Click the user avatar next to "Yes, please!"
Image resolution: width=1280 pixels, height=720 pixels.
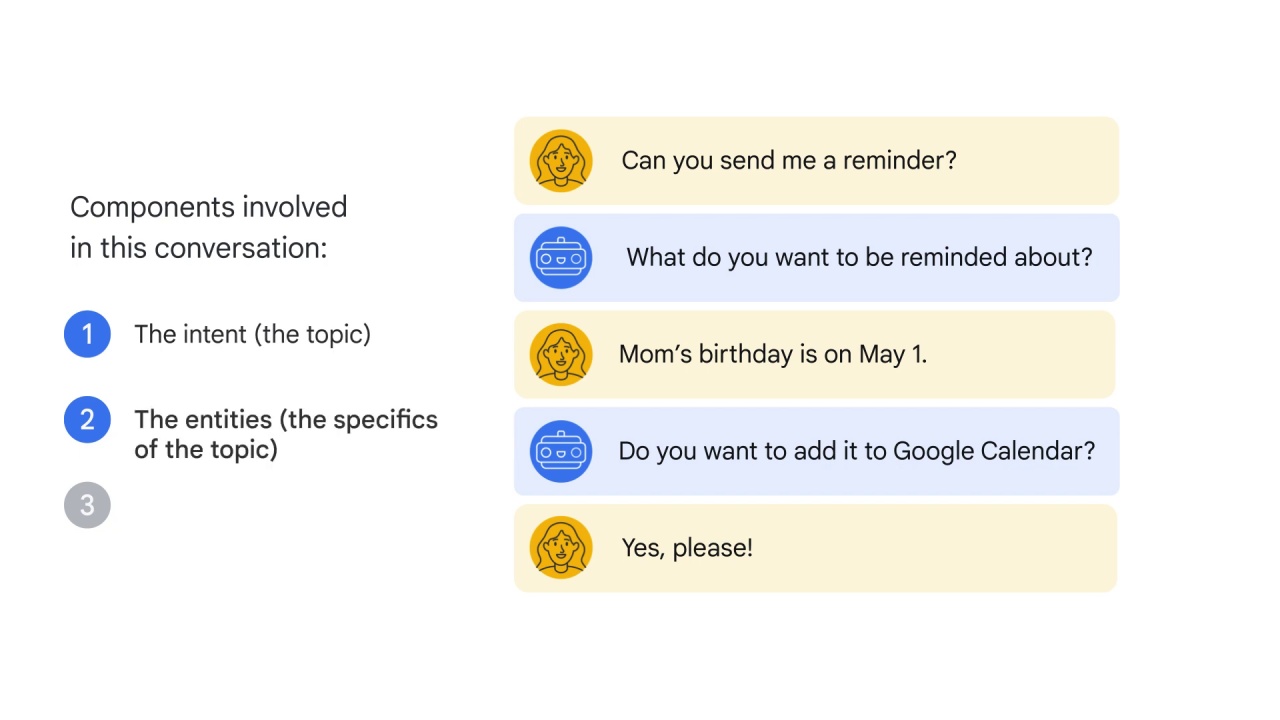[x=561, y=548]
